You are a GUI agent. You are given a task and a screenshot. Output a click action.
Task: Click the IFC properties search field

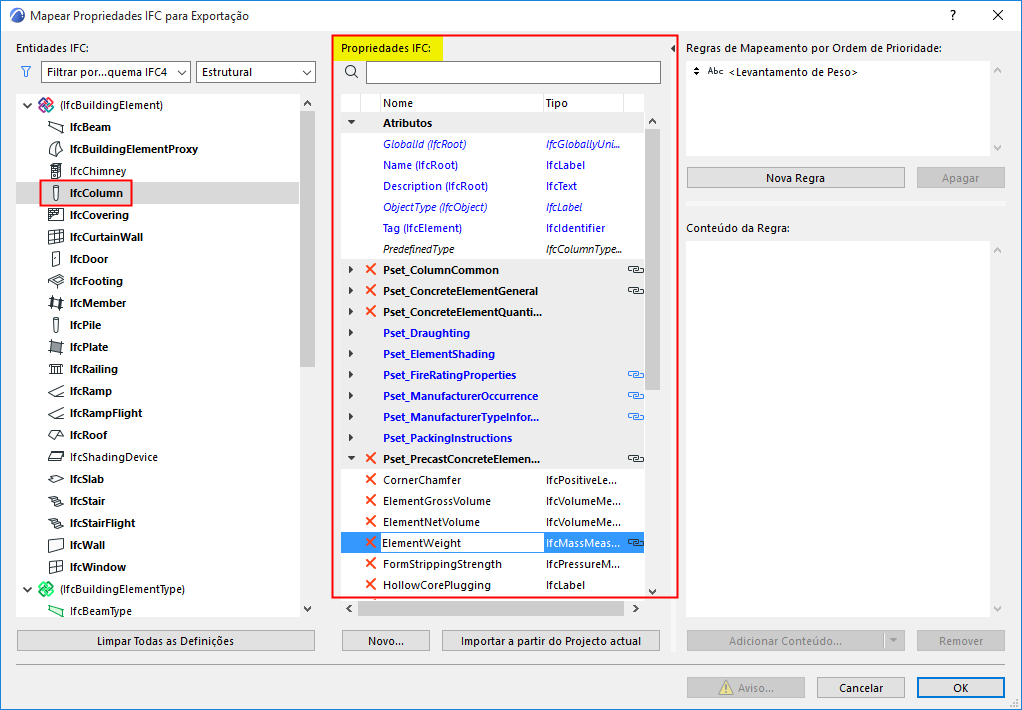point(513,72)
